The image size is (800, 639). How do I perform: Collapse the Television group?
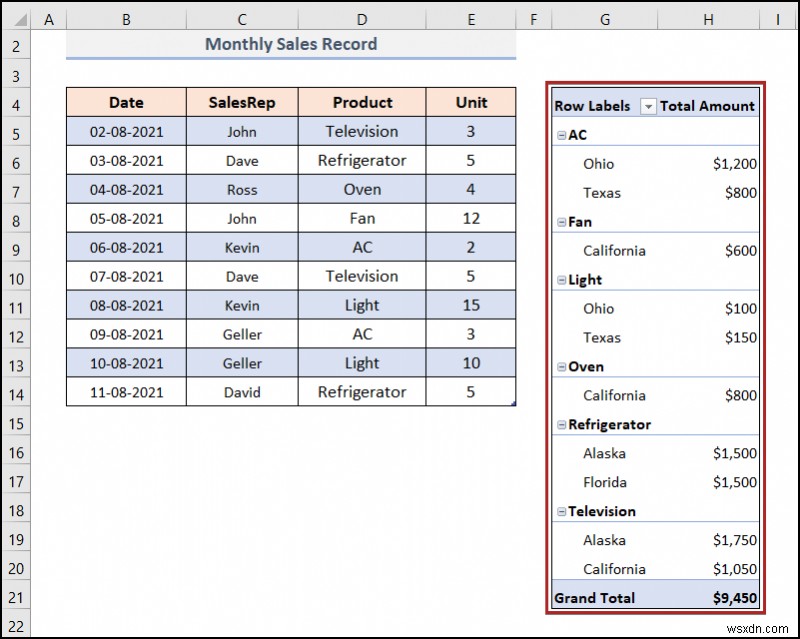point(561,511)
